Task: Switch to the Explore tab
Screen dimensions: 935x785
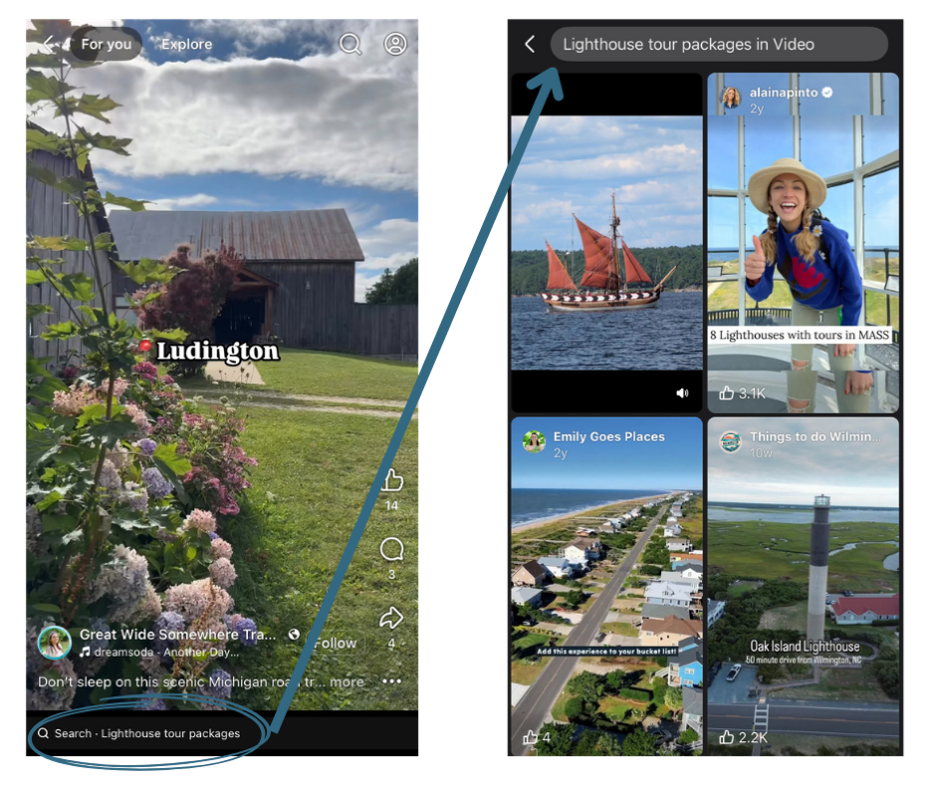Action: coord(186,44)
